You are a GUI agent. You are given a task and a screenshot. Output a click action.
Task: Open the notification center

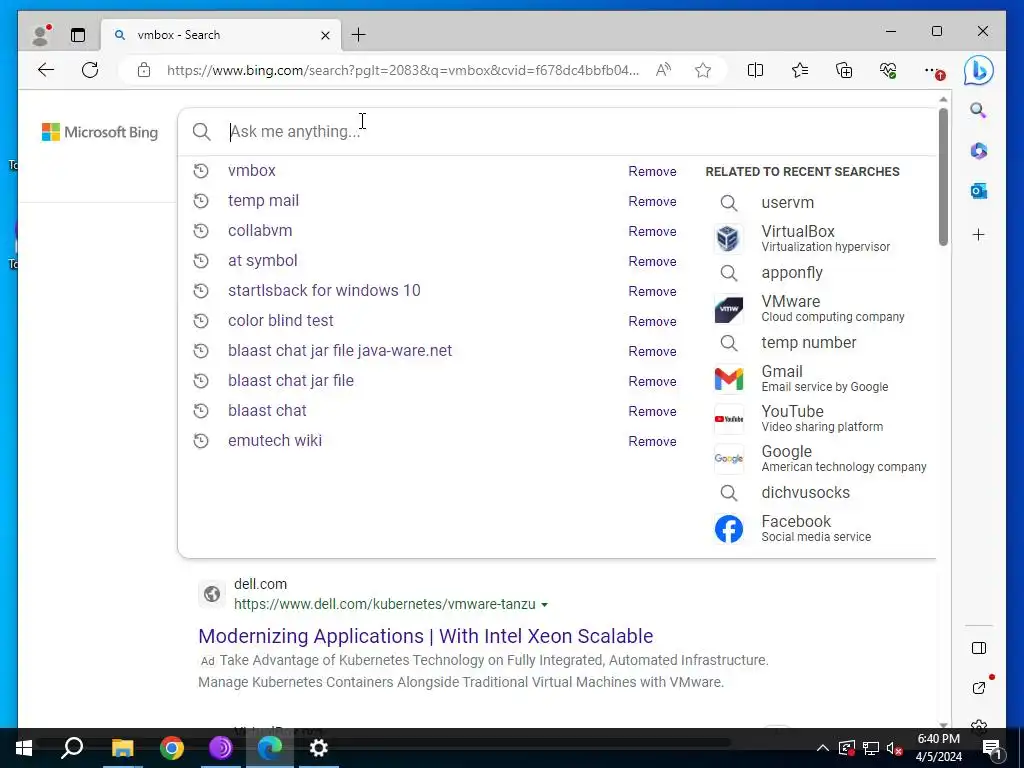[991, 748]
